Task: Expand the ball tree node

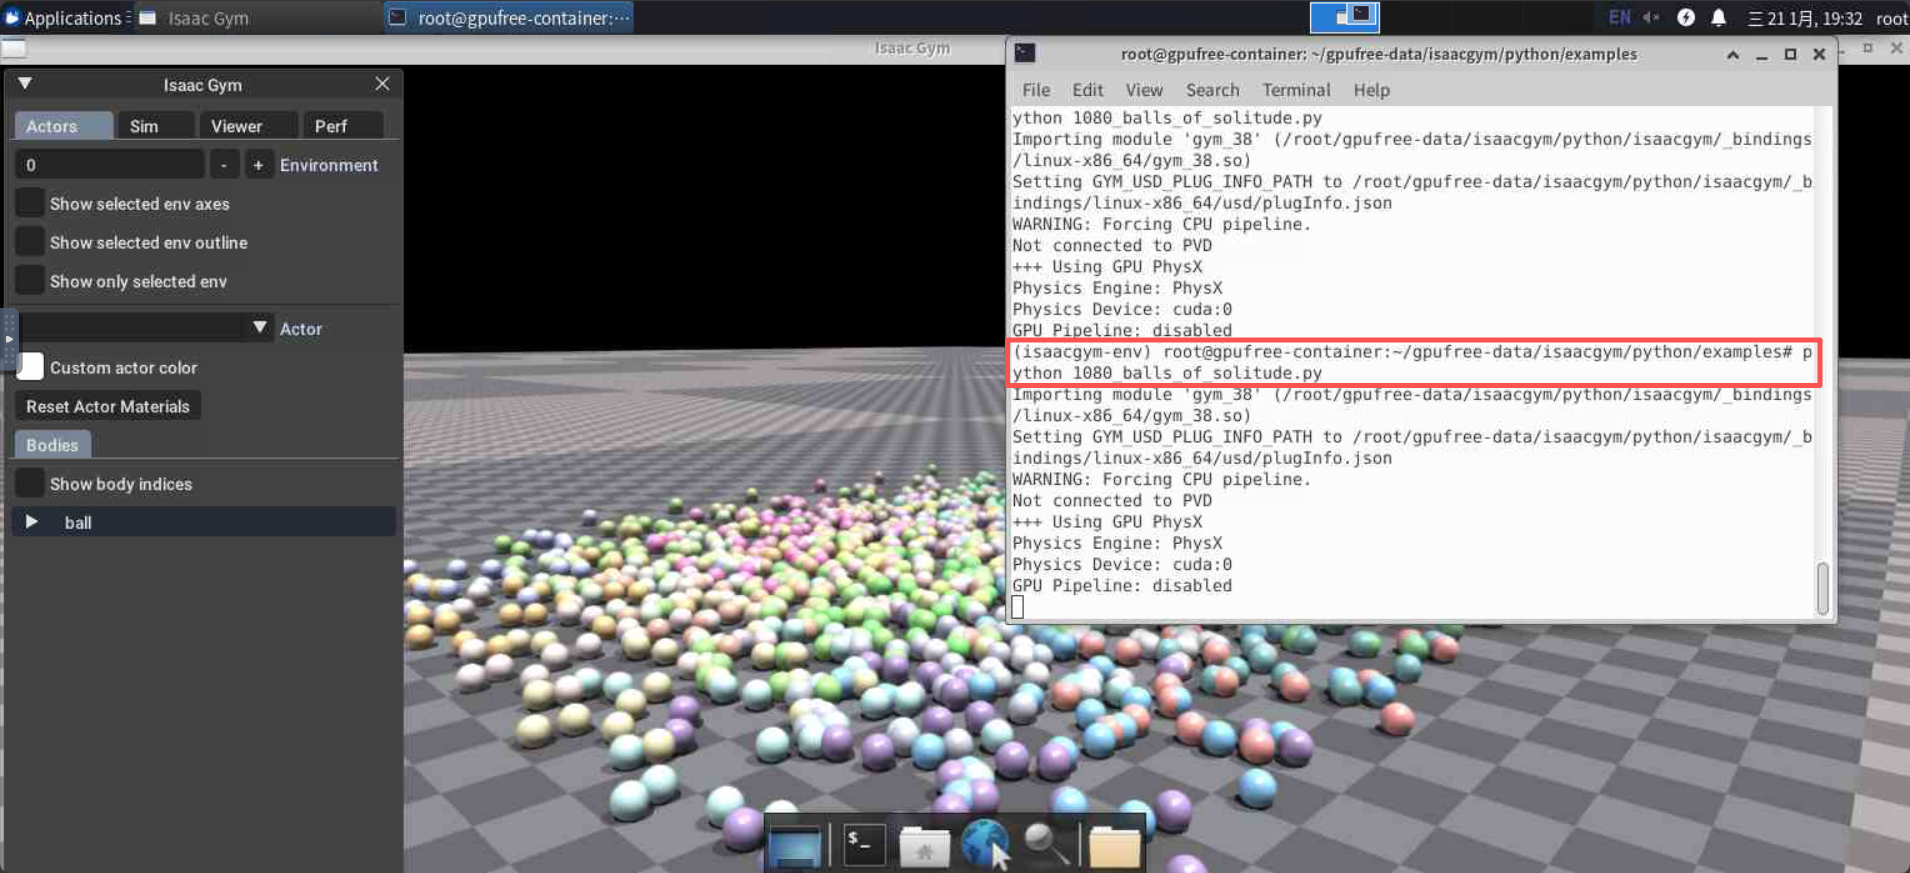Action: click(32, 522)
